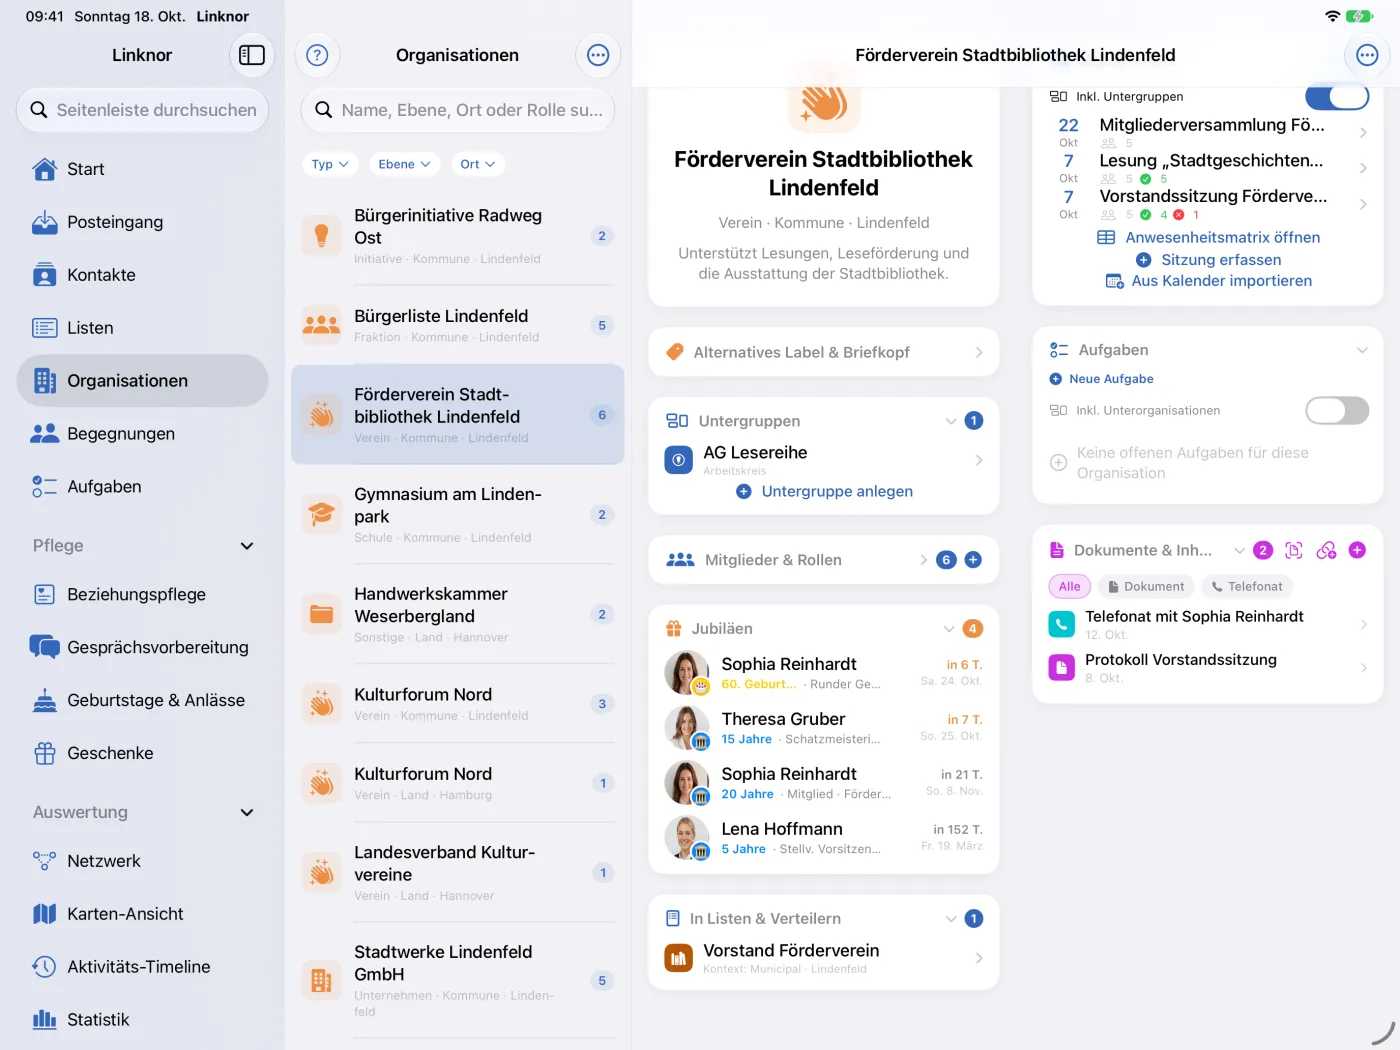Open the Netzwerk view
Screen dimensions: 1400x1050
click(x=142, y=861)
